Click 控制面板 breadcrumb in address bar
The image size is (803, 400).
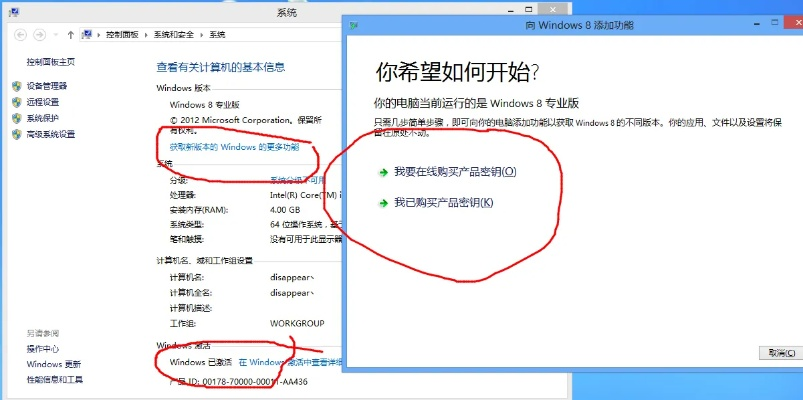[x=122, y=35]
